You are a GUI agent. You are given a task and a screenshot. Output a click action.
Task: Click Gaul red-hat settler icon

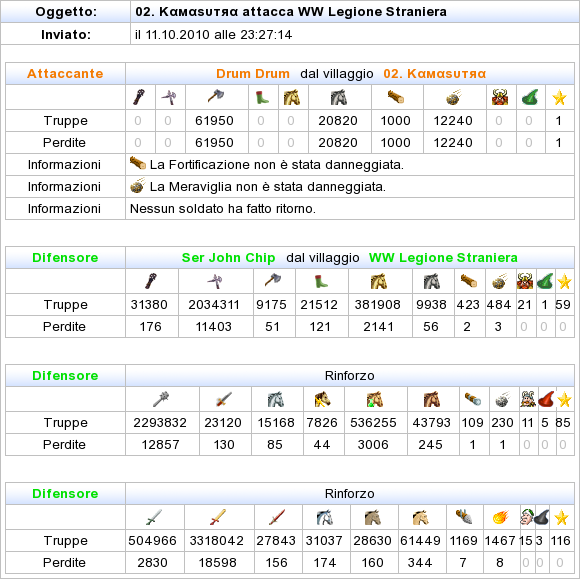546,399
